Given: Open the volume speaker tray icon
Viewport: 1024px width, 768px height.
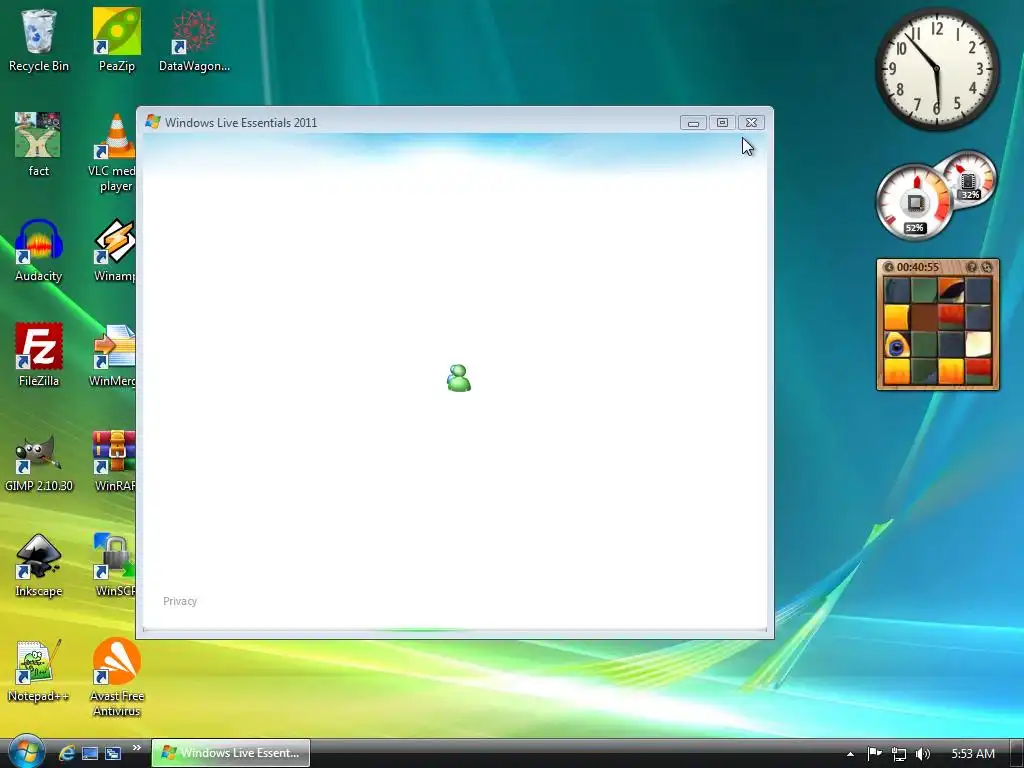Looking at the screenshot, I should [x=923, y=754].
